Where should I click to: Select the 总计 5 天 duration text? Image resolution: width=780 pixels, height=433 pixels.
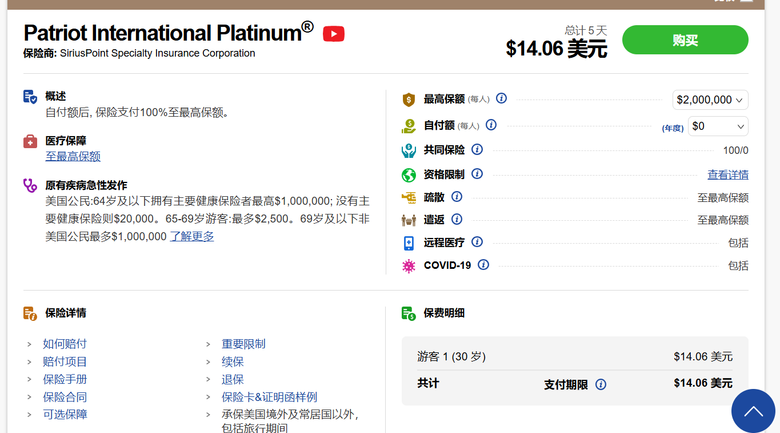(x=586, y=30)
